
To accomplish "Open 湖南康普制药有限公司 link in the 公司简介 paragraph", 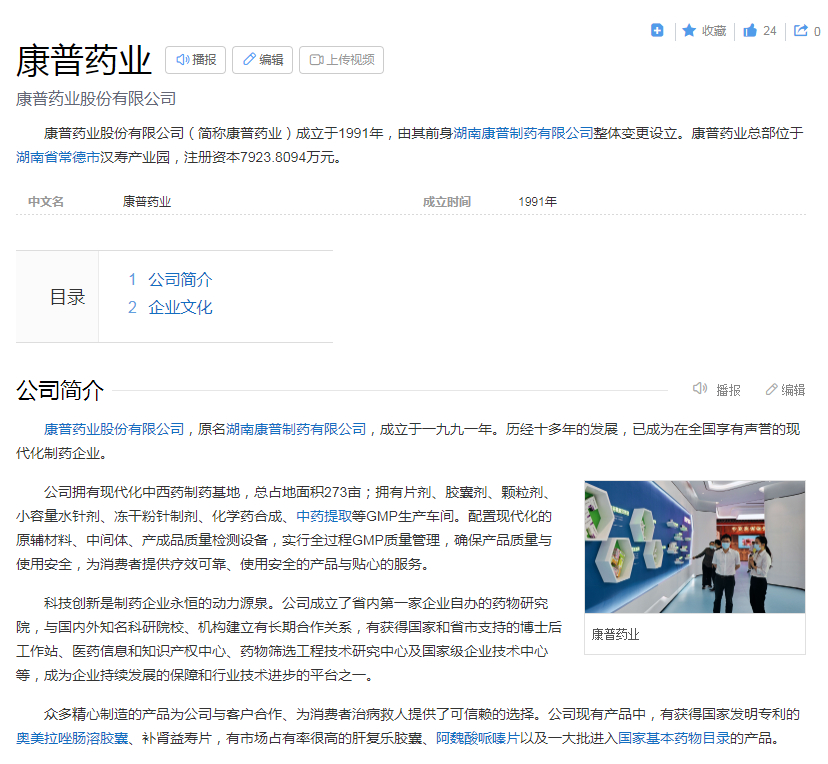I will click(x=296, y=429).
